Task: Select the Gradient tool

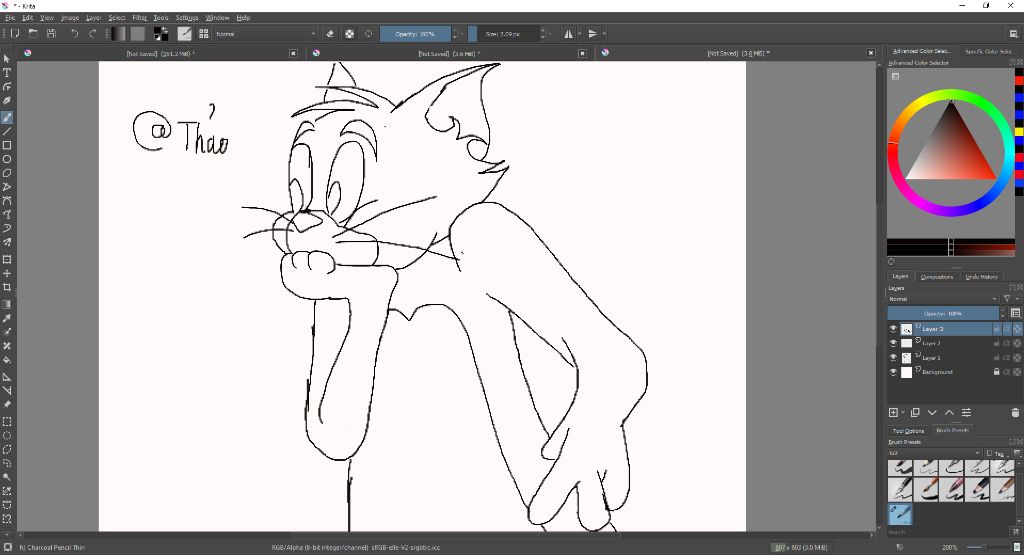Action: point(7,304)
